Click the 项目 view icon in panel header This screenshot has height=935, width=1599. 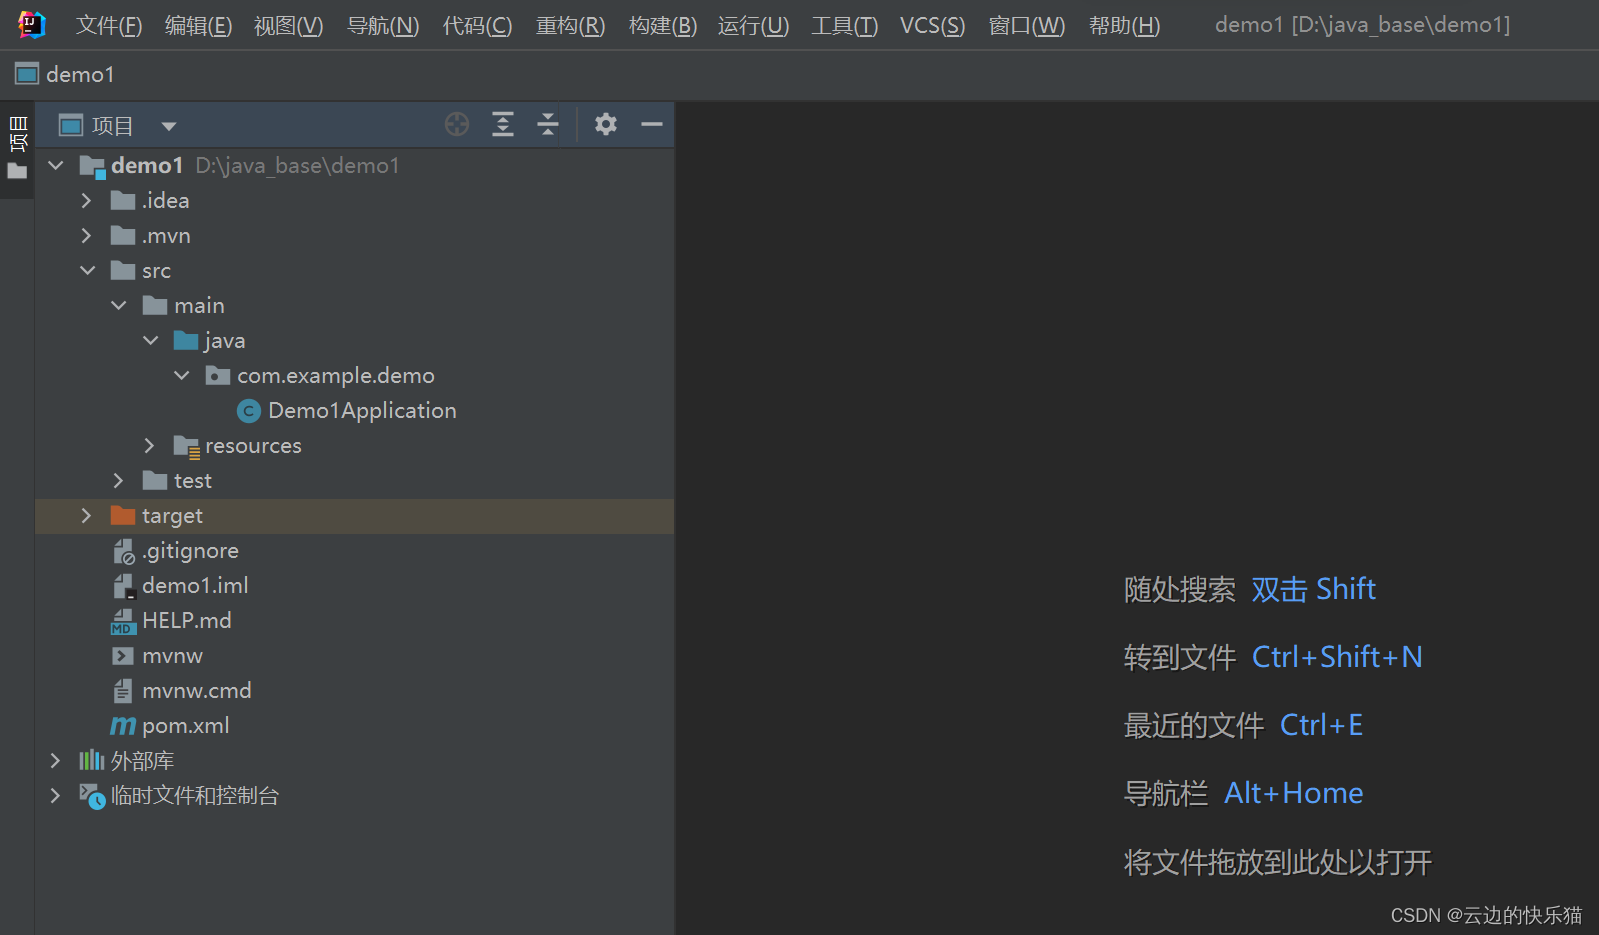[x=71, y=125]
